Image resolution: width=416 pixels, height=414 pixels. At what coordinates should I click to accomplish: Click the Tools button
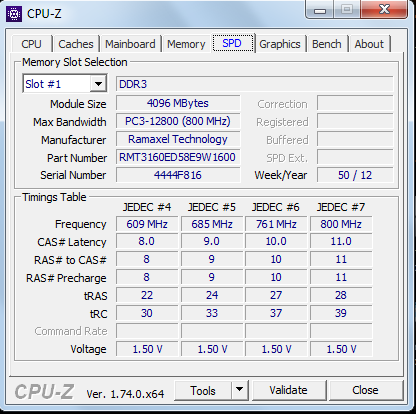pos(203,391)
